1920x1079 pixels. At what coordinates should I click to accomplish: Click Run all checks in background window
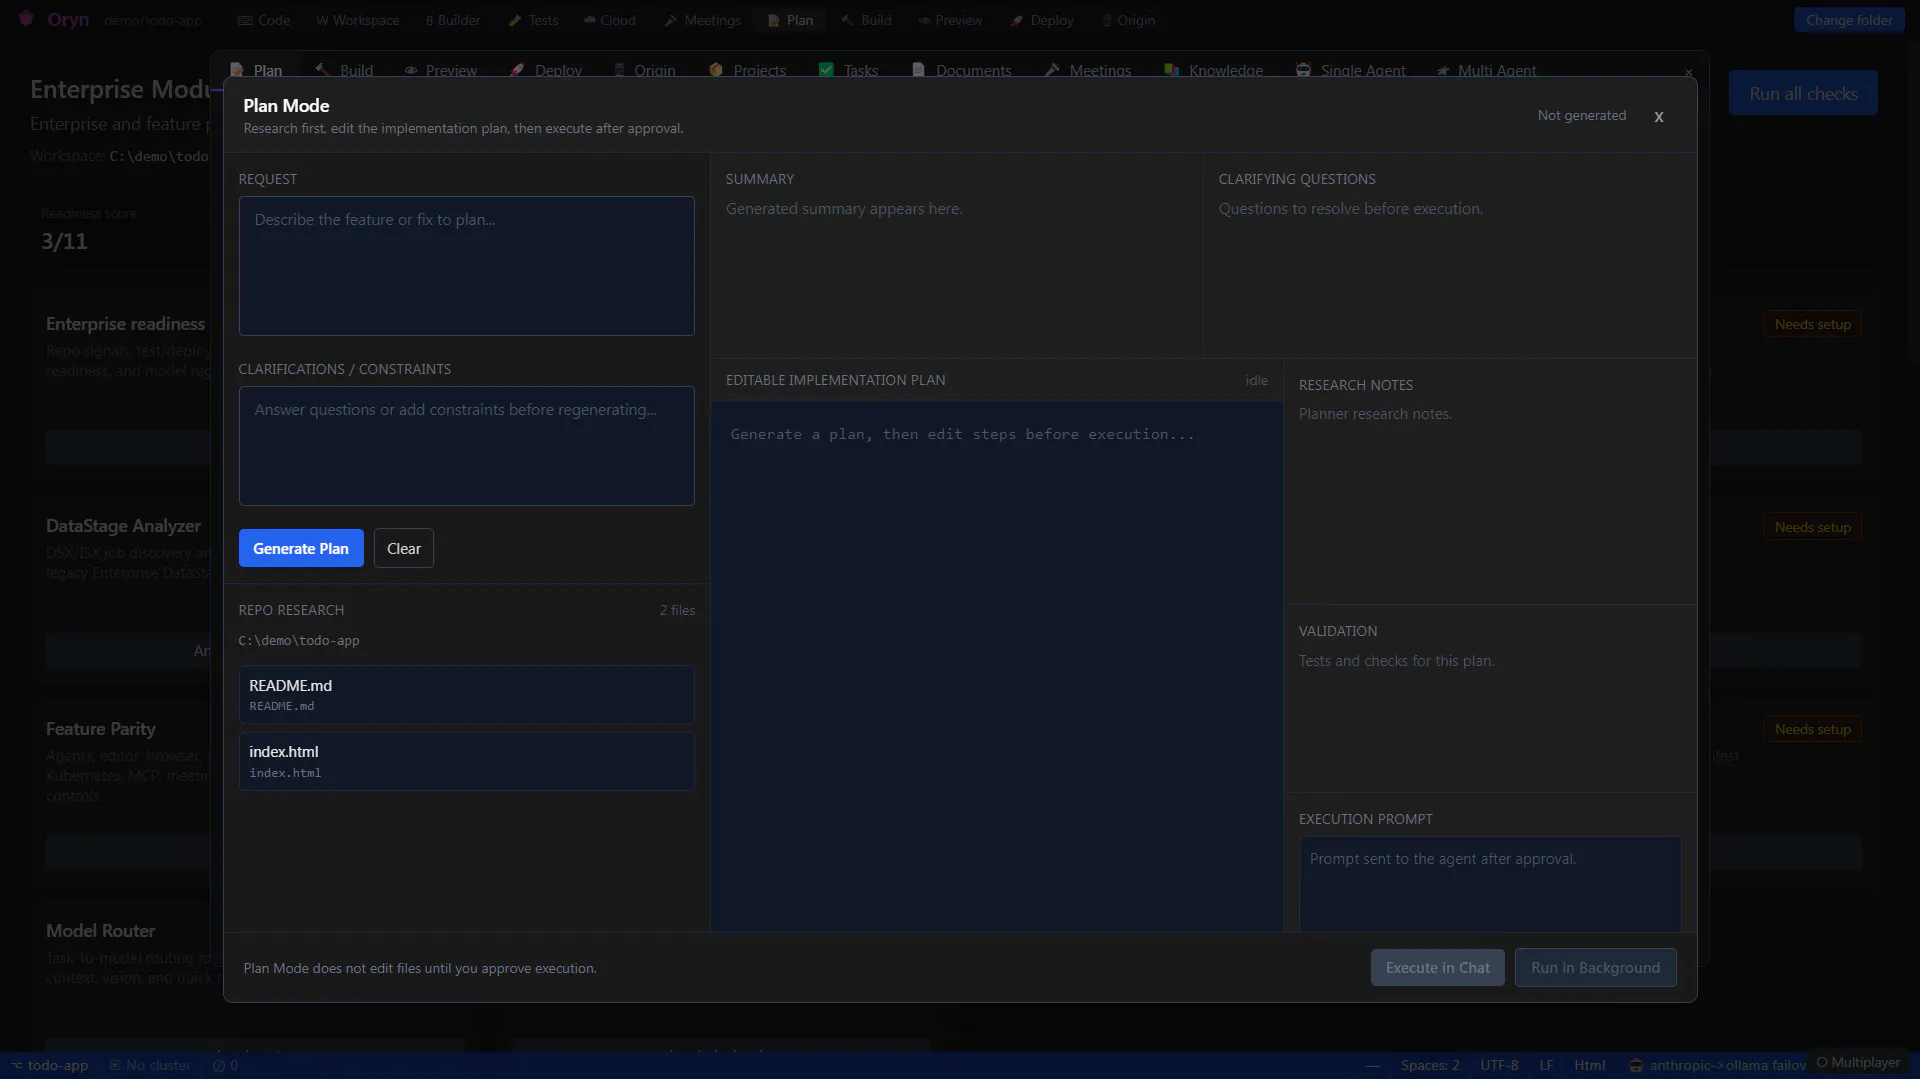1803,93
